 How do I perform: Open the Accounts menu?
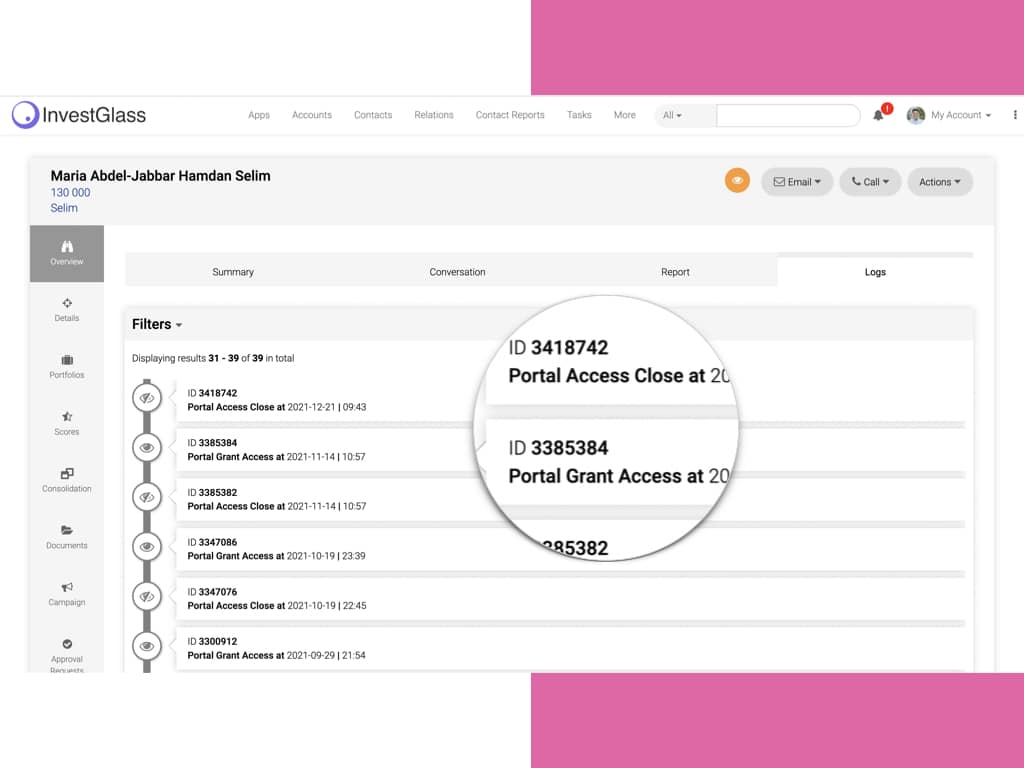[x=312, y=115]
